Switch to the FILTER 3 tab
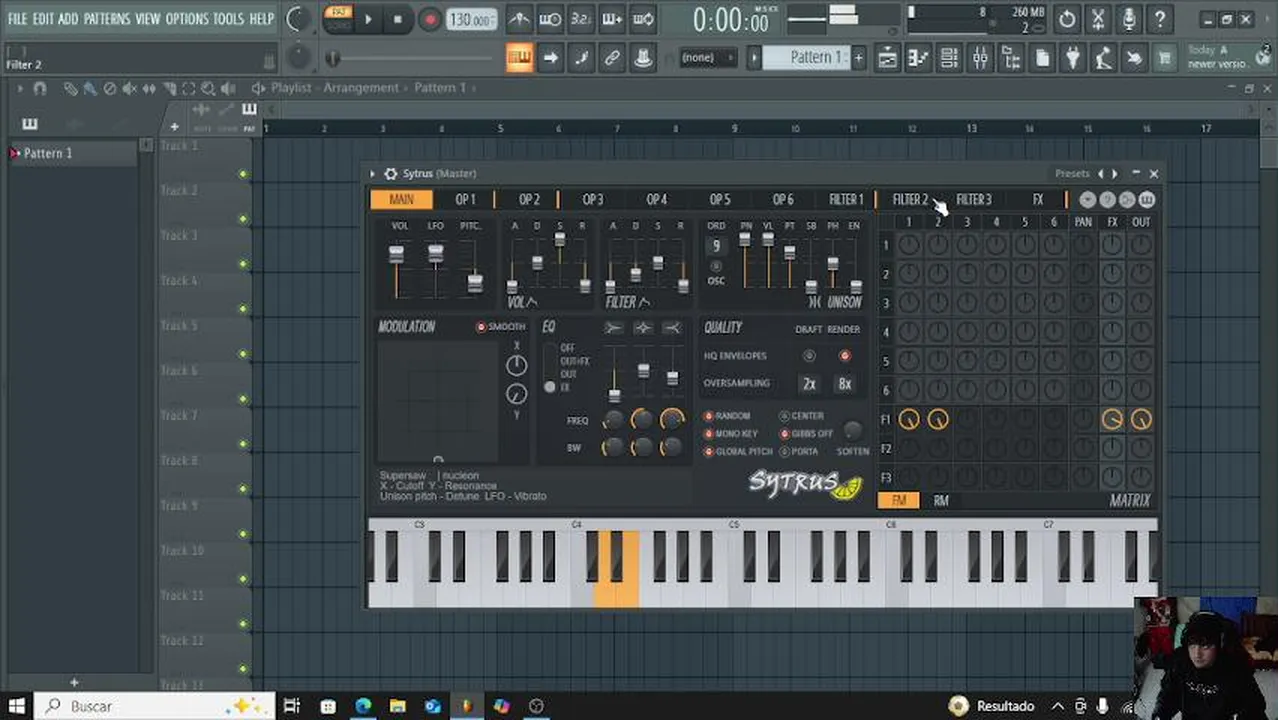1278x720 pixels. pyautogui.click(x=974, y=200)
